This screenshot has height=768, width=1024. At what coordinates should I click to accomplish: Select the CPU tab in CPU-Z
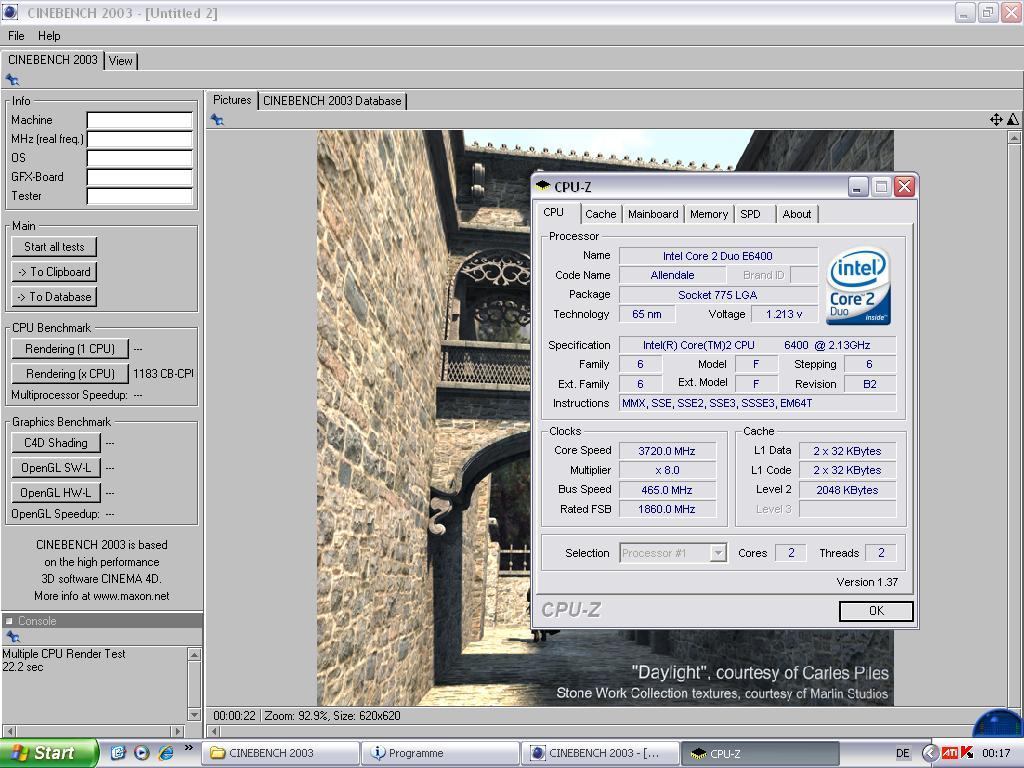553,212
